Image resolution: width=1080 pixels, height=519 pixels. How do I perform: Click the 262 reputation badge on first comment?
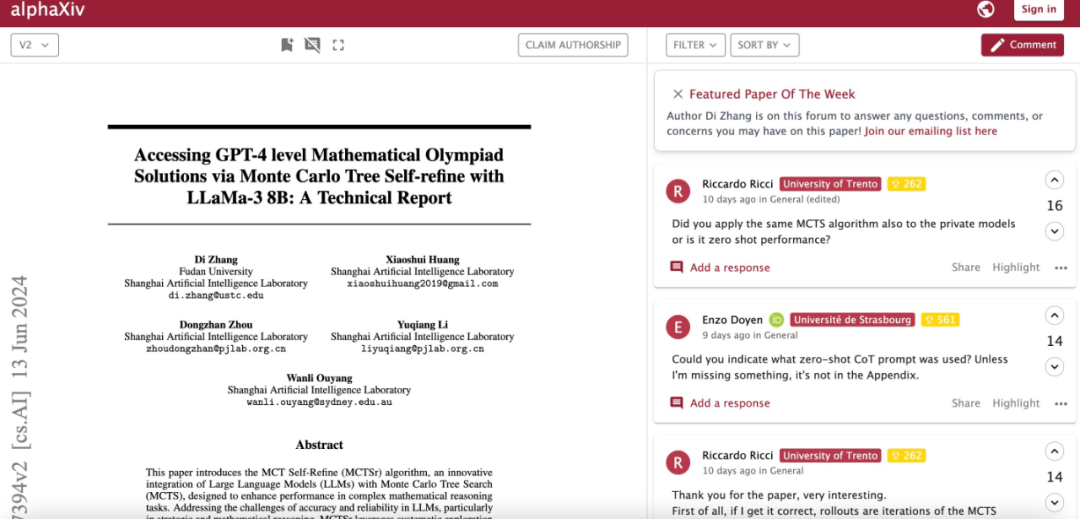coord(906,184)
